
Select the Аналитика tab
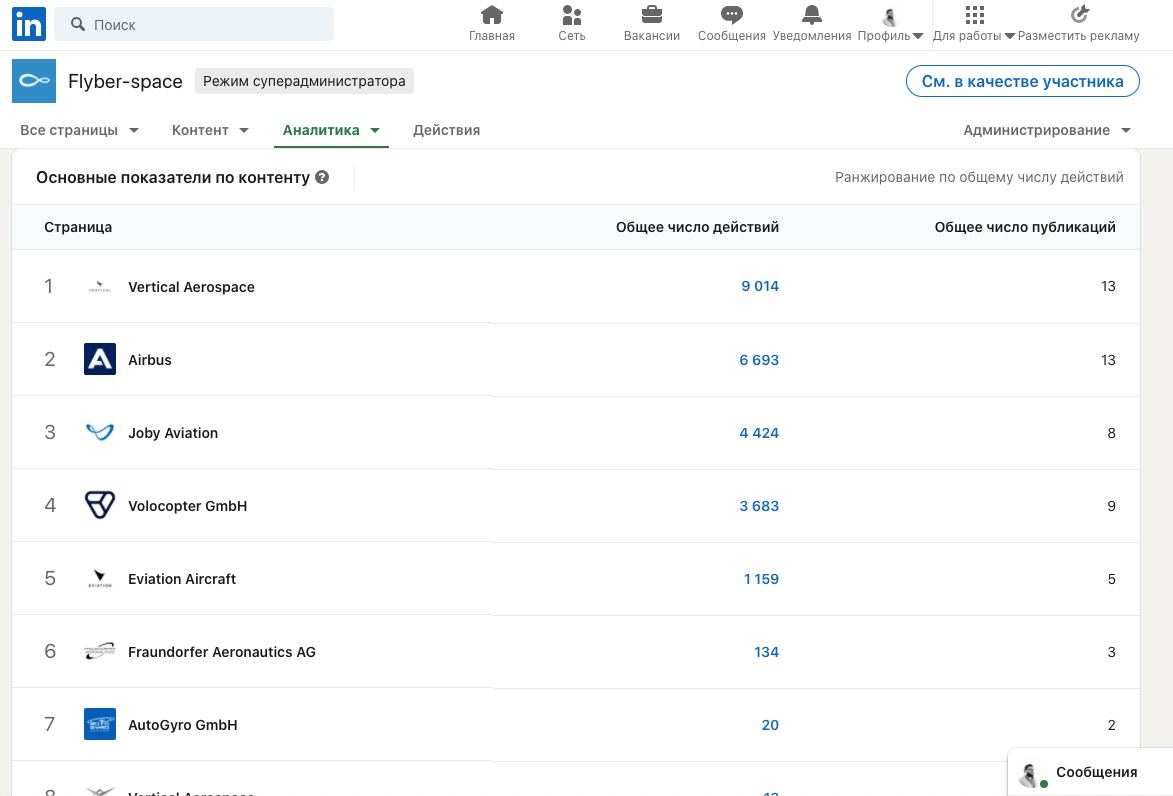[x=331, y=130]
